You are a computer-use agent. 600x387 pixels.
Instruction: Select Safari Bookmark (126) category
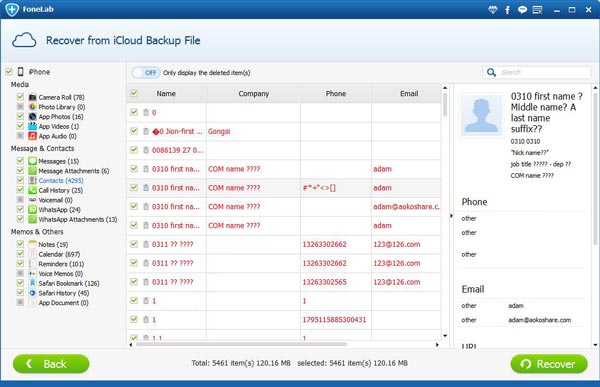pos(69,283)
